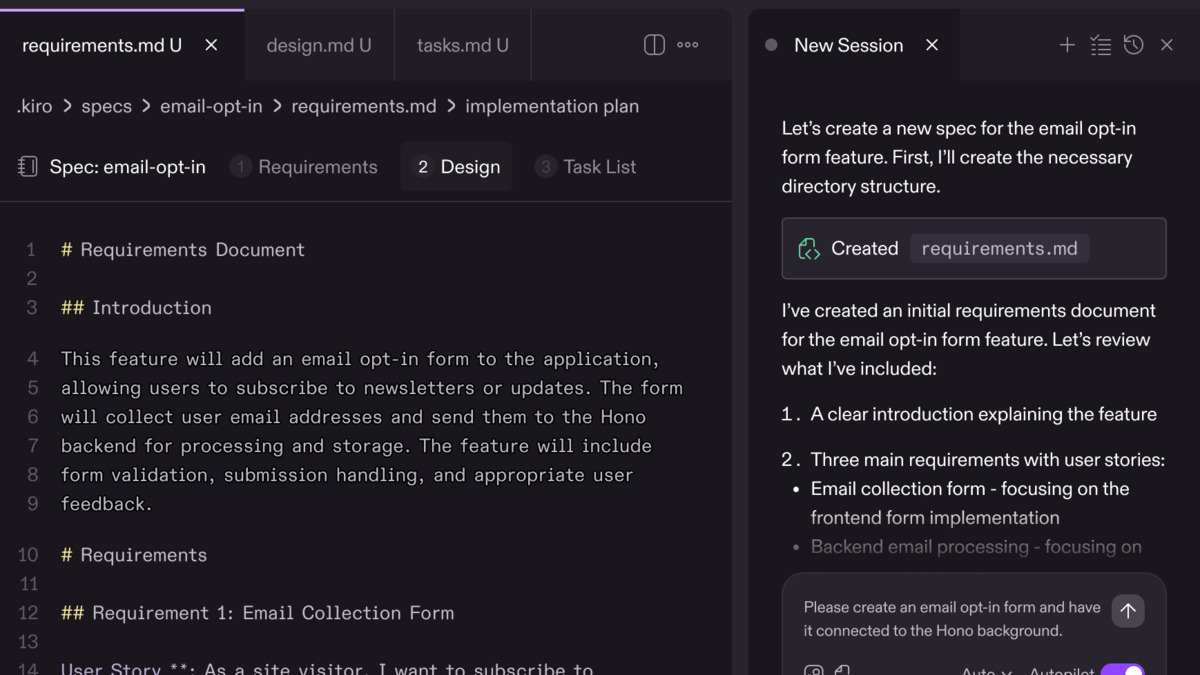Click the new session plus icon
1200x675 pixels.
click(1067, 45)
